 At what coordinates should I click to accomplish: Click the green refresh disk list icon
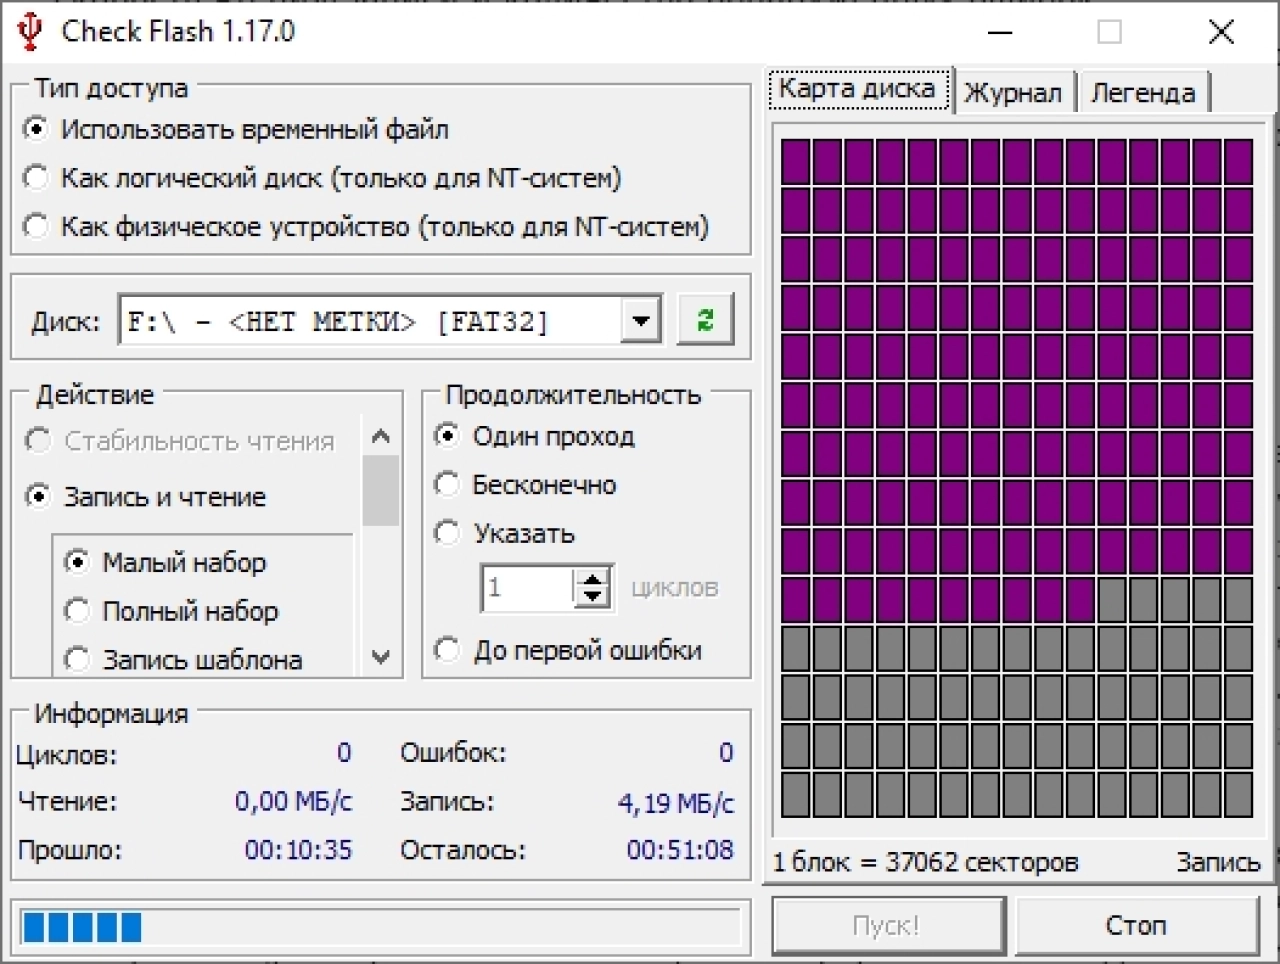click(705, 320)
